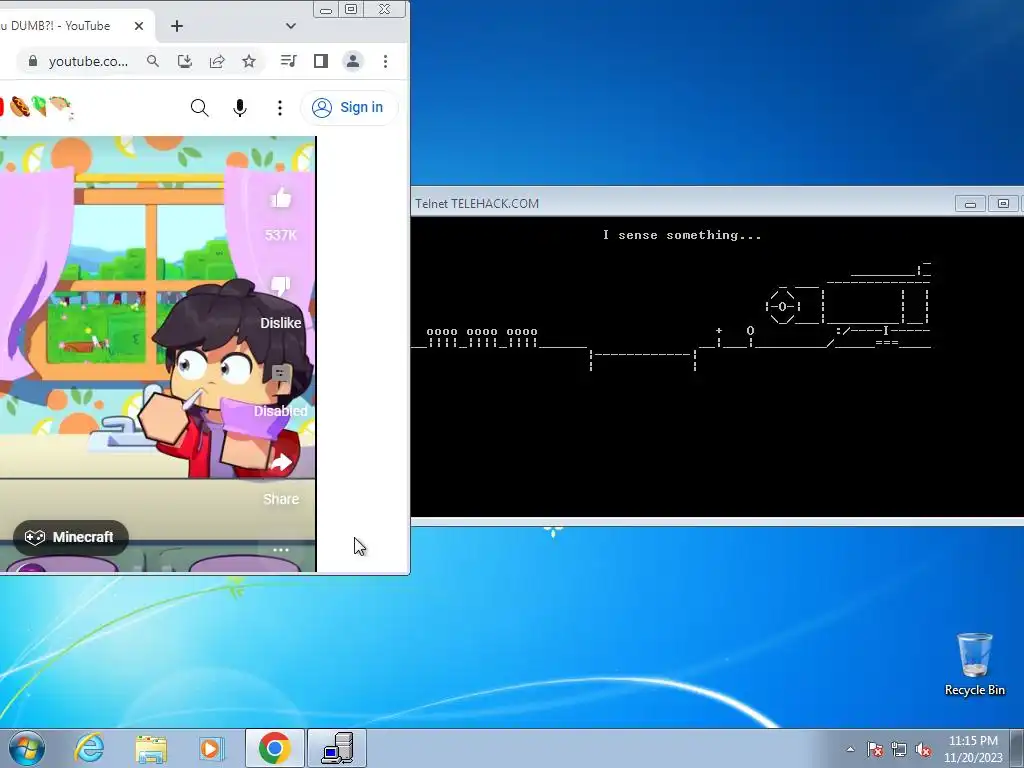Open Windows Media Player from taskbar
Image resolution: width=1024 pixels, height=768 pixels.
click(x=211, y=748)
